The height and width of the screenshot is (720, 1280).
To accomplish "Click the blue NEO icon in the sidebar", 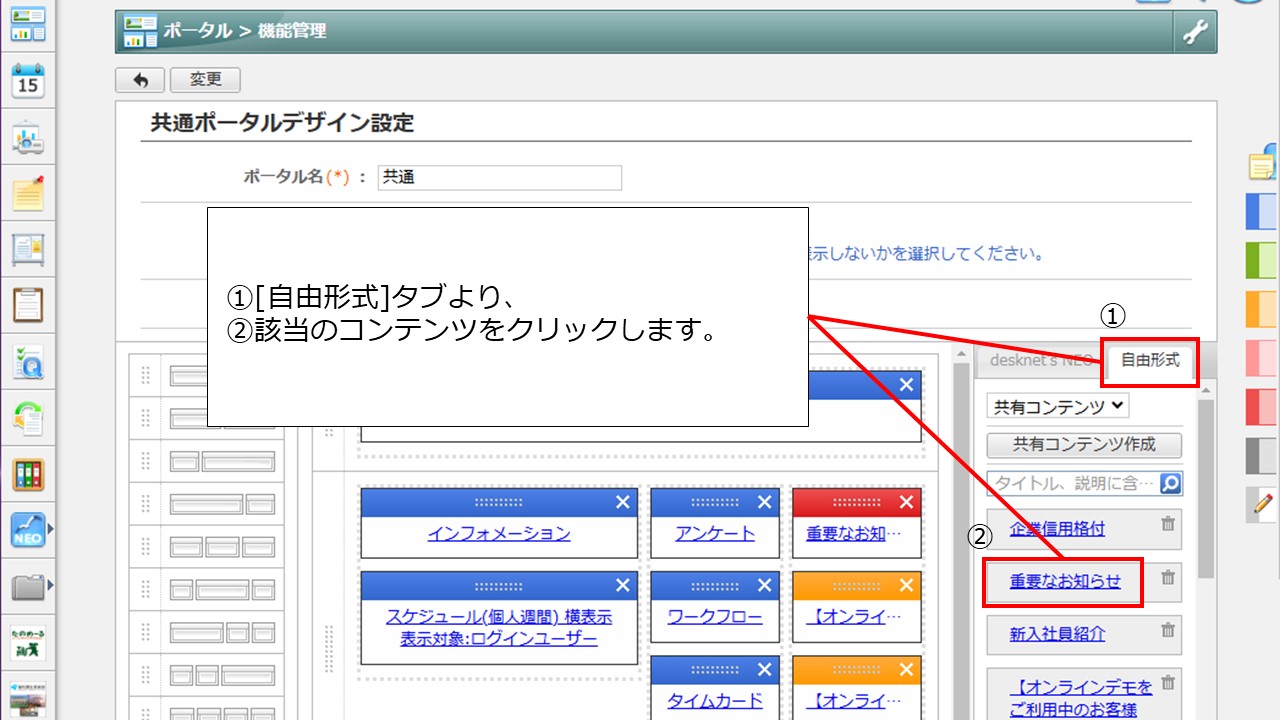I will click(x=28, y=529).
